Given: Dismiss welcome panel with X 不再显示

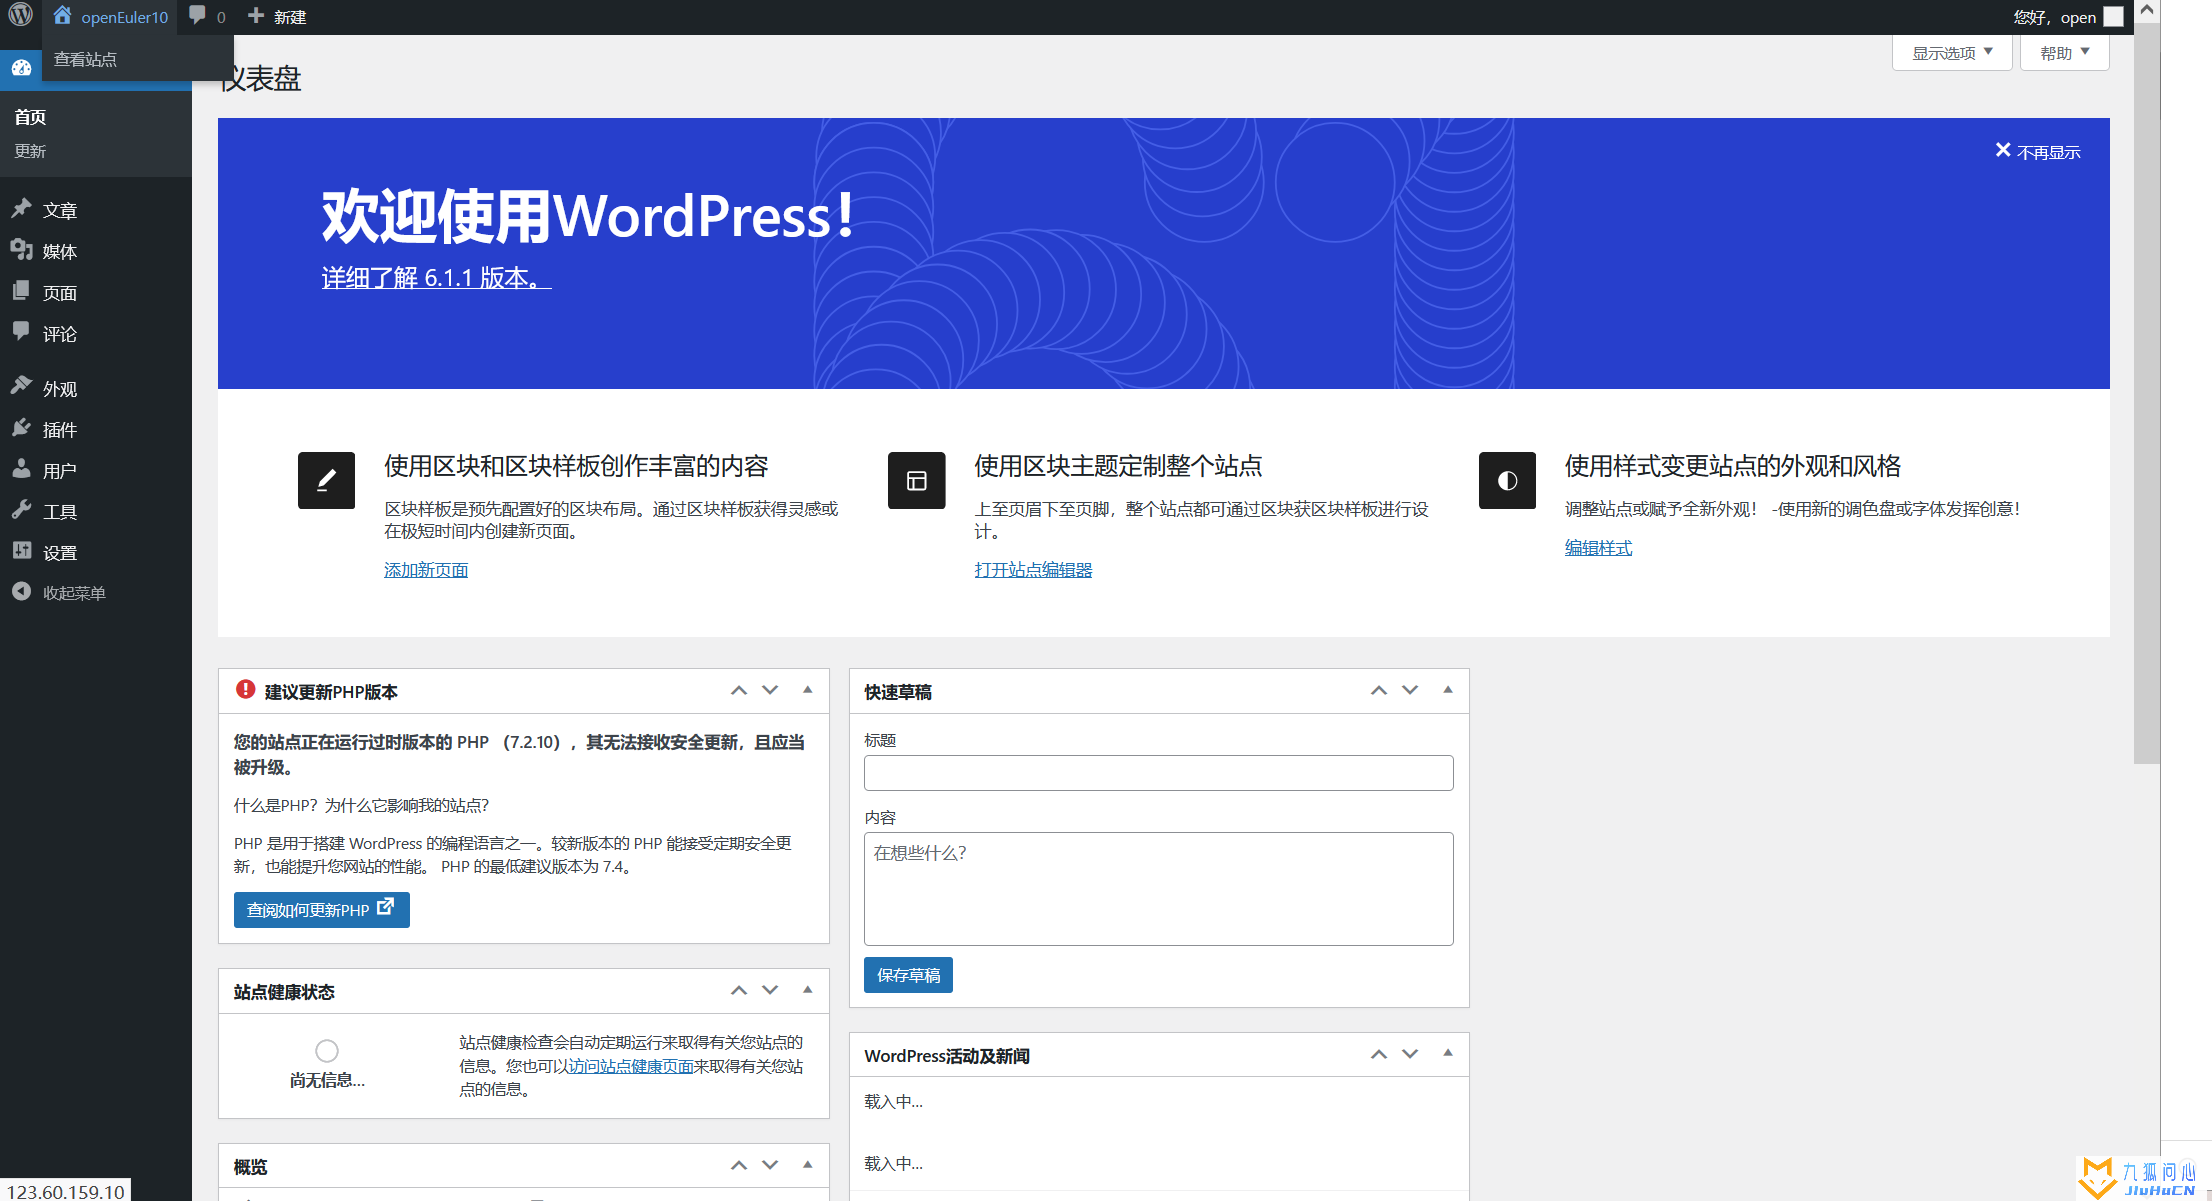Looking at the screenshot, I should (2037, 151).
